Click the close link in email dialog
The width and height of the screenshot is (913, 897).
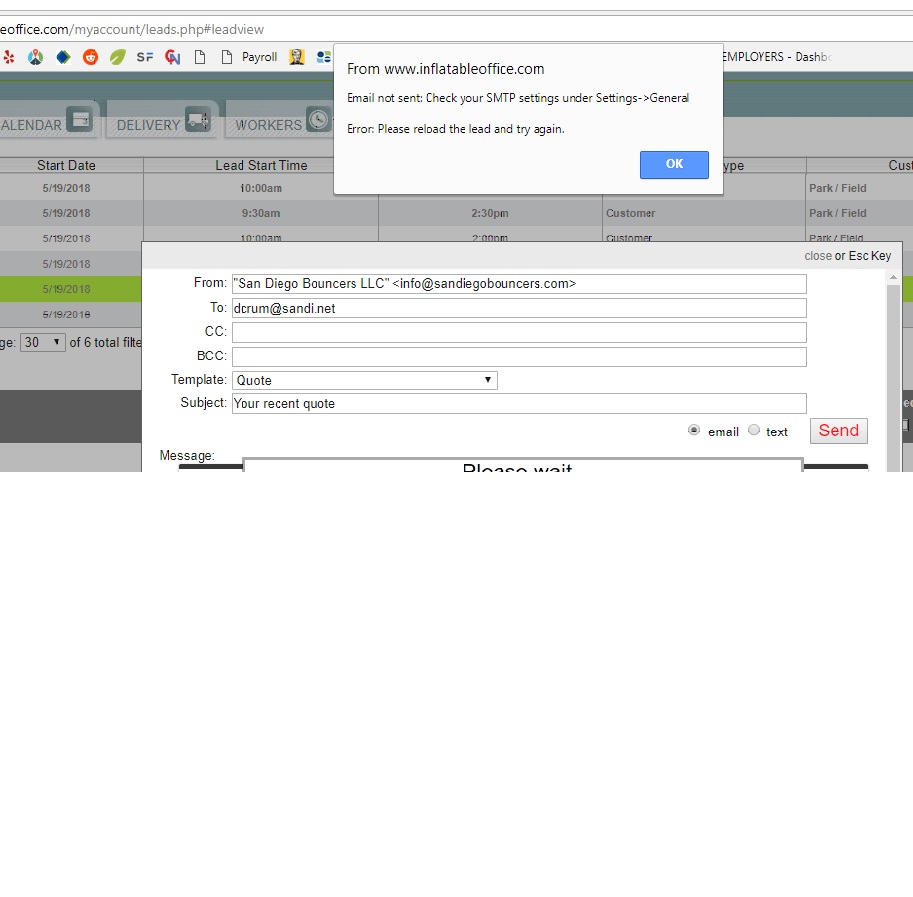[x=817, y=256]
